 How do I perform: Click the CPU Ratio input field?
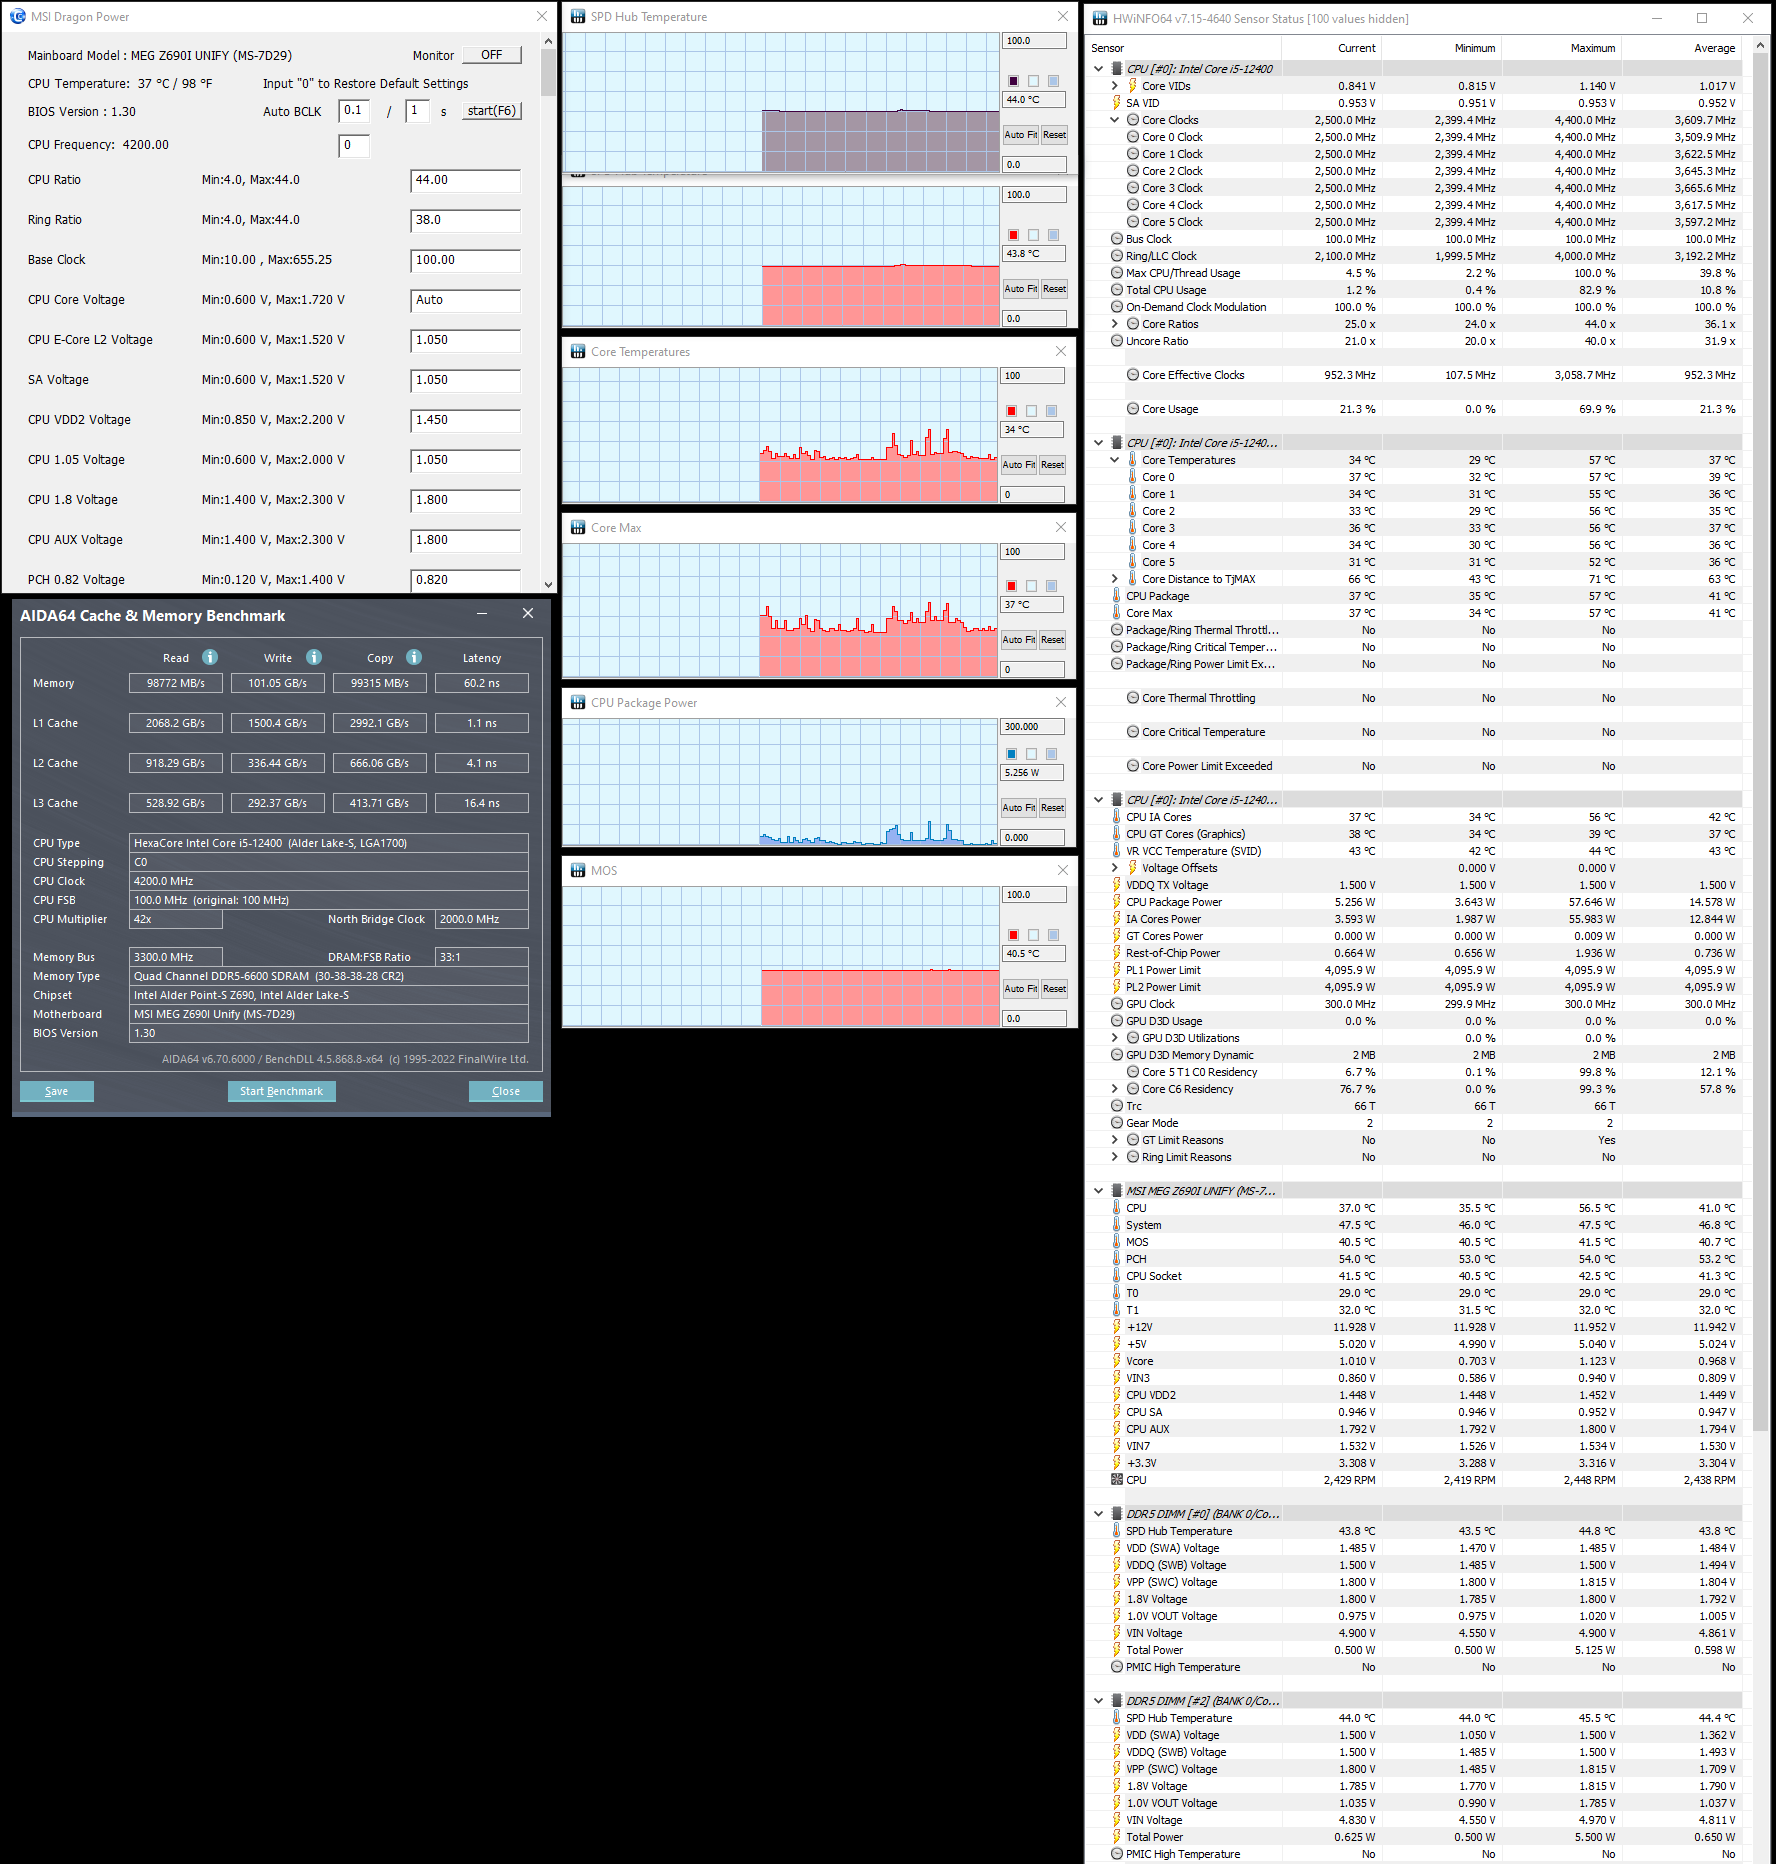(x=465, y=180)
